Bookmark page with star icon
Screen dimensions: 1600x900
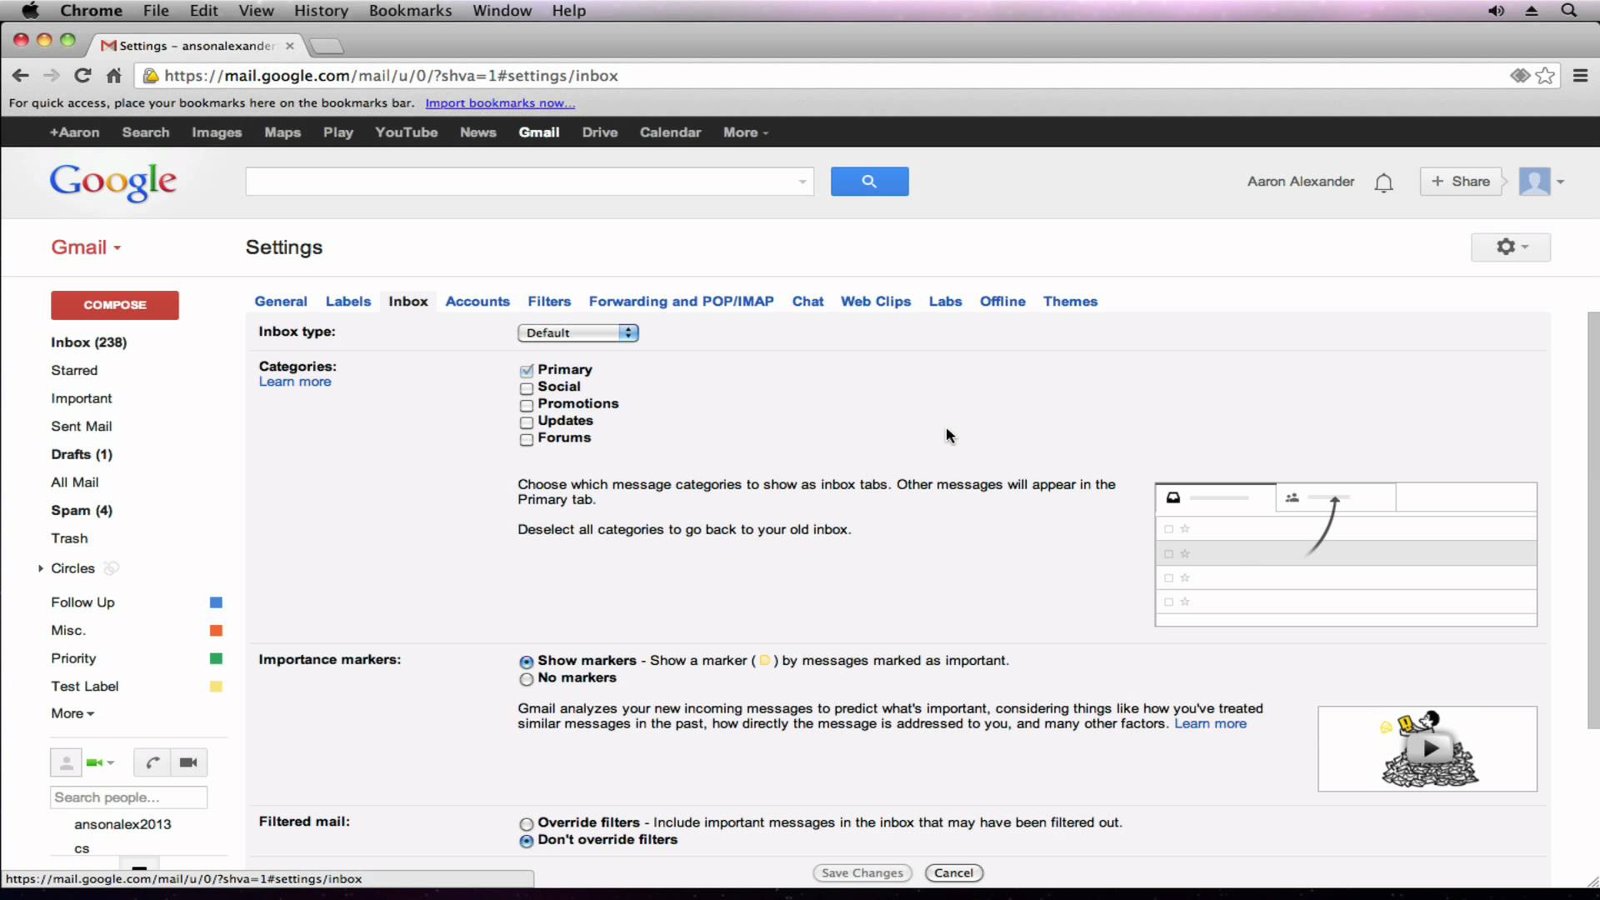1545,75
